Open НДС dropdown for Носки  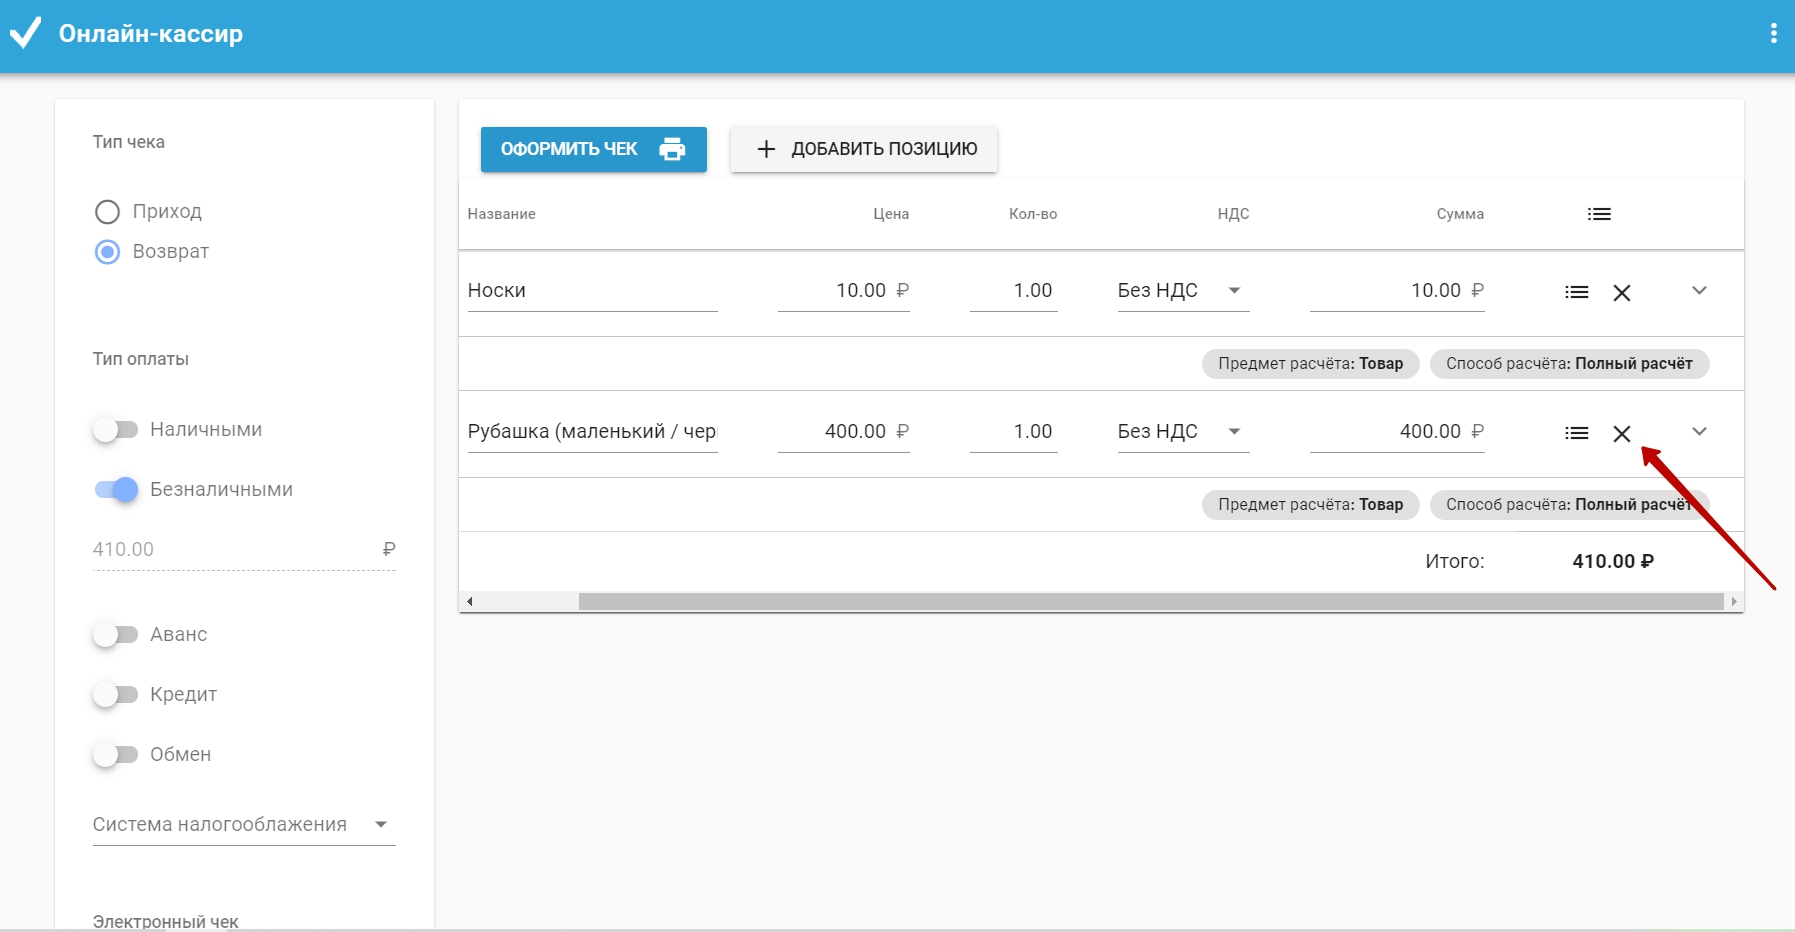1183,291
